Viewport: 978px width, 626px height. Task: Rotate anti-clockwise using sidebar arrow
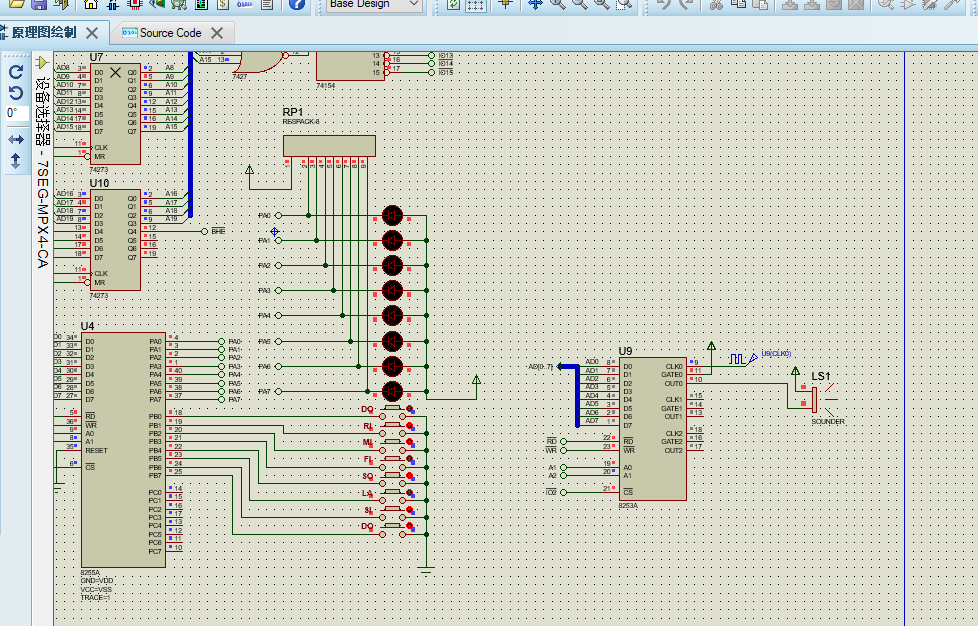pyautogui.click(x=16, y=93)
